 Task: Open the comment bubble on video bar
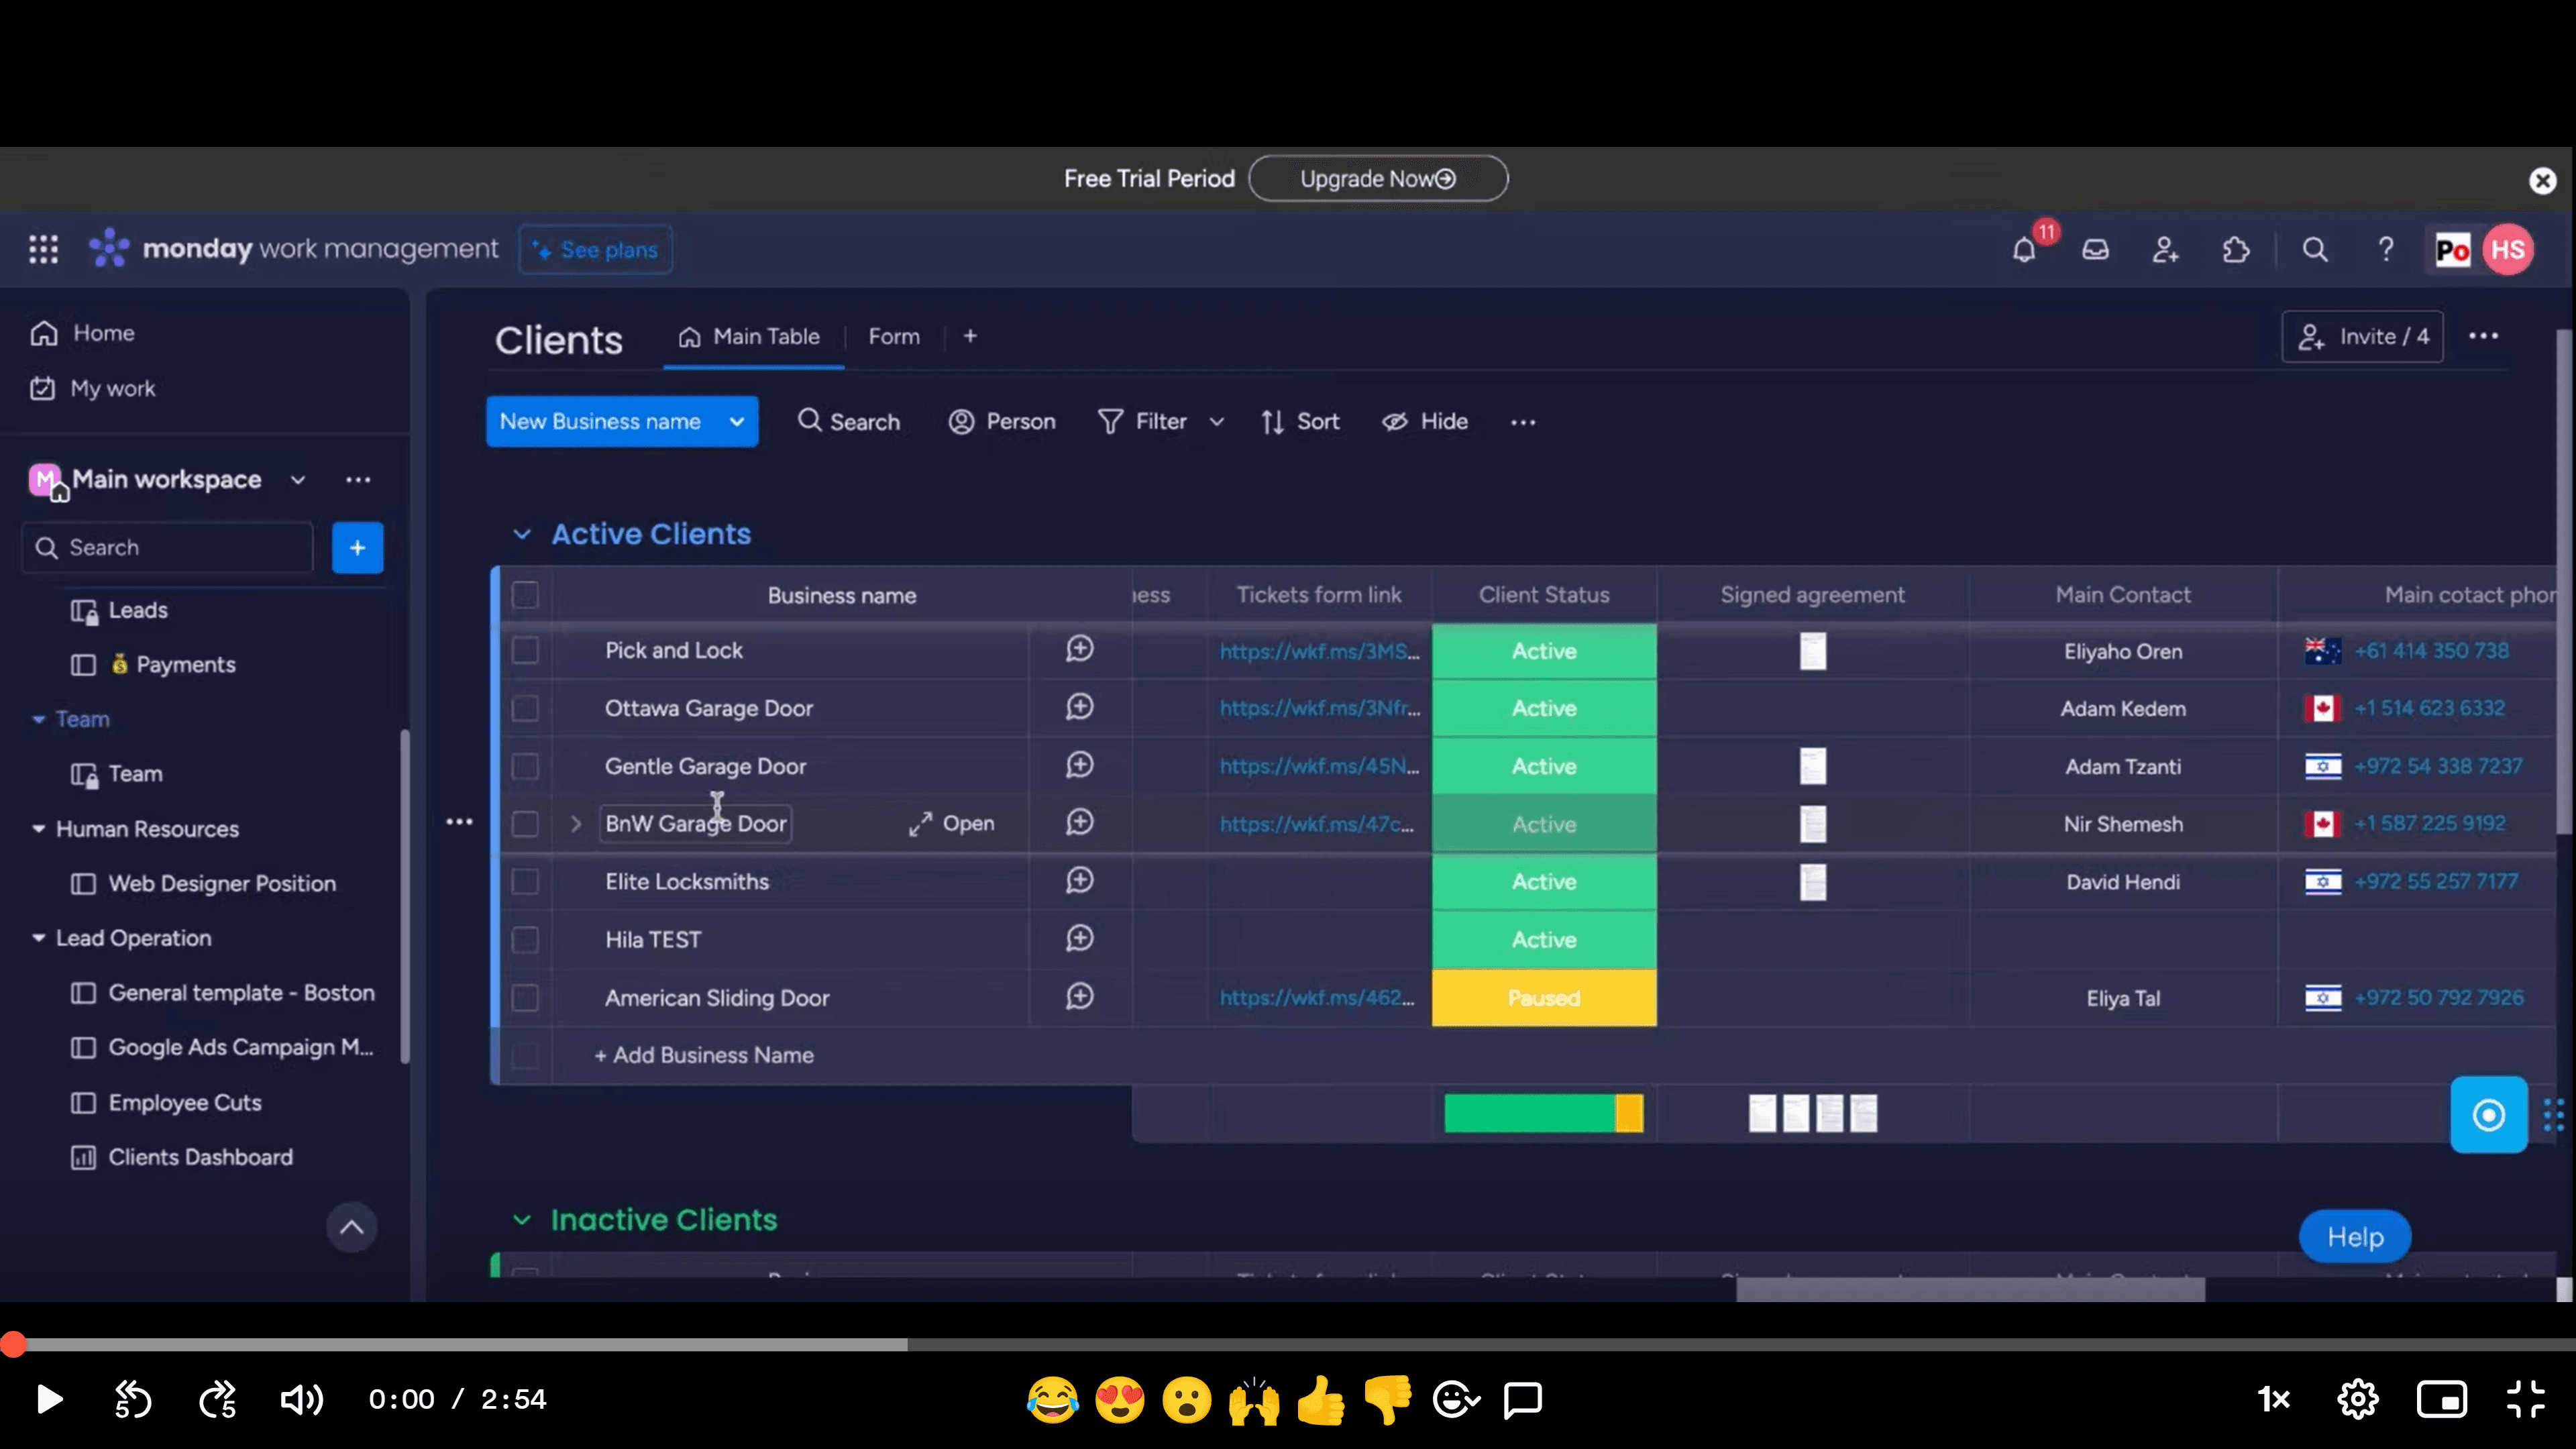[x=1522, y=1399]
